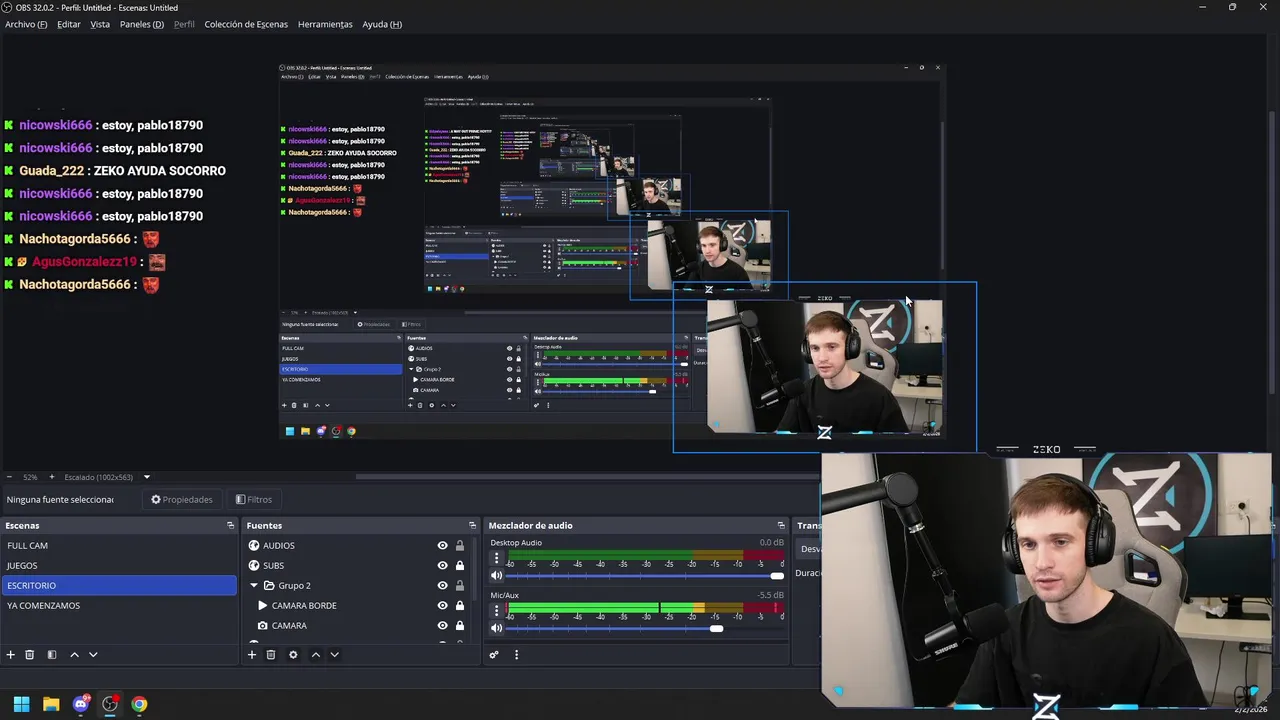Mute the Mic/Aux speaker icon
1280x720 pixels.
497,628
